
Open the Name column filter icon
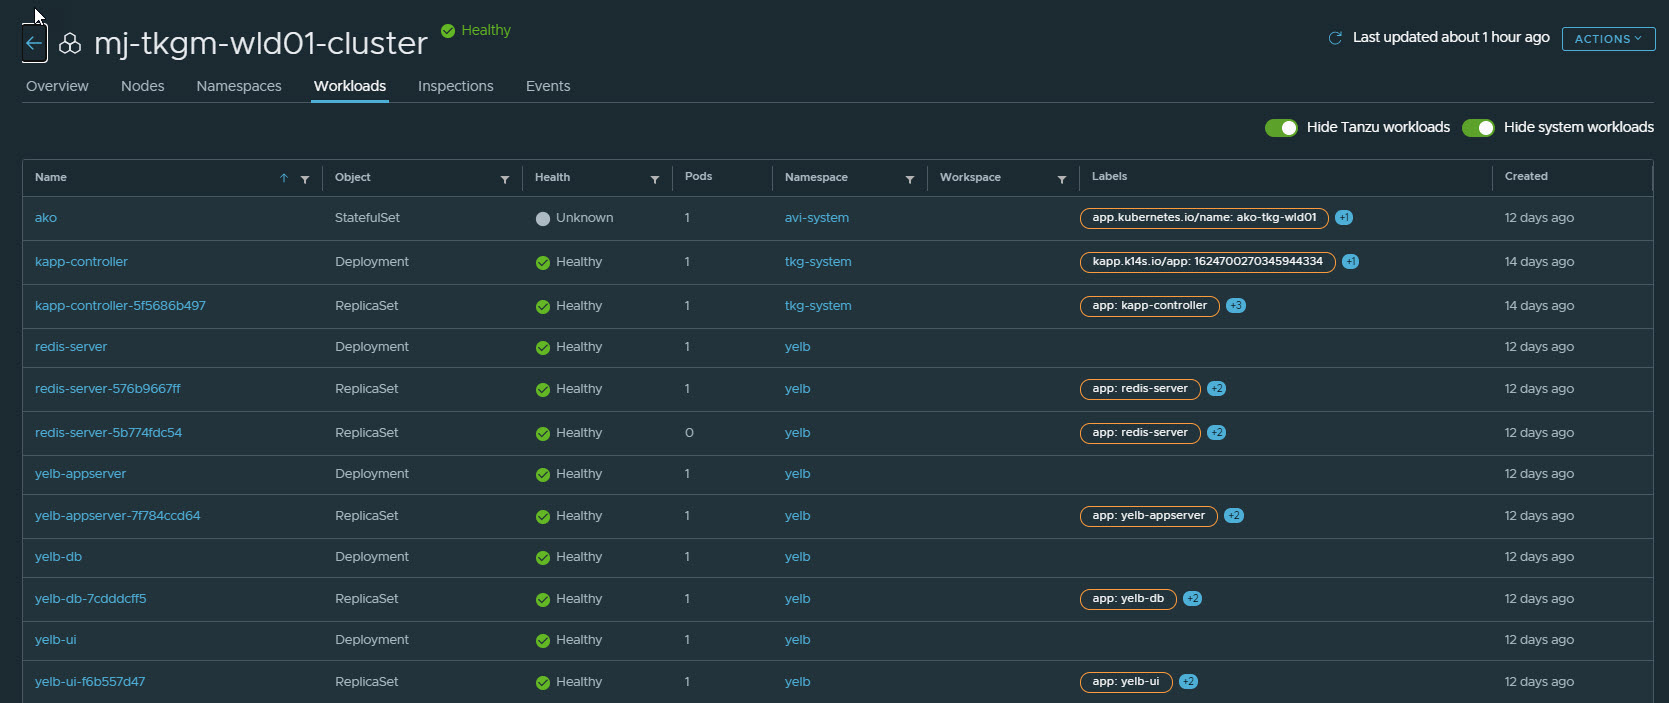tap(305, 179)
